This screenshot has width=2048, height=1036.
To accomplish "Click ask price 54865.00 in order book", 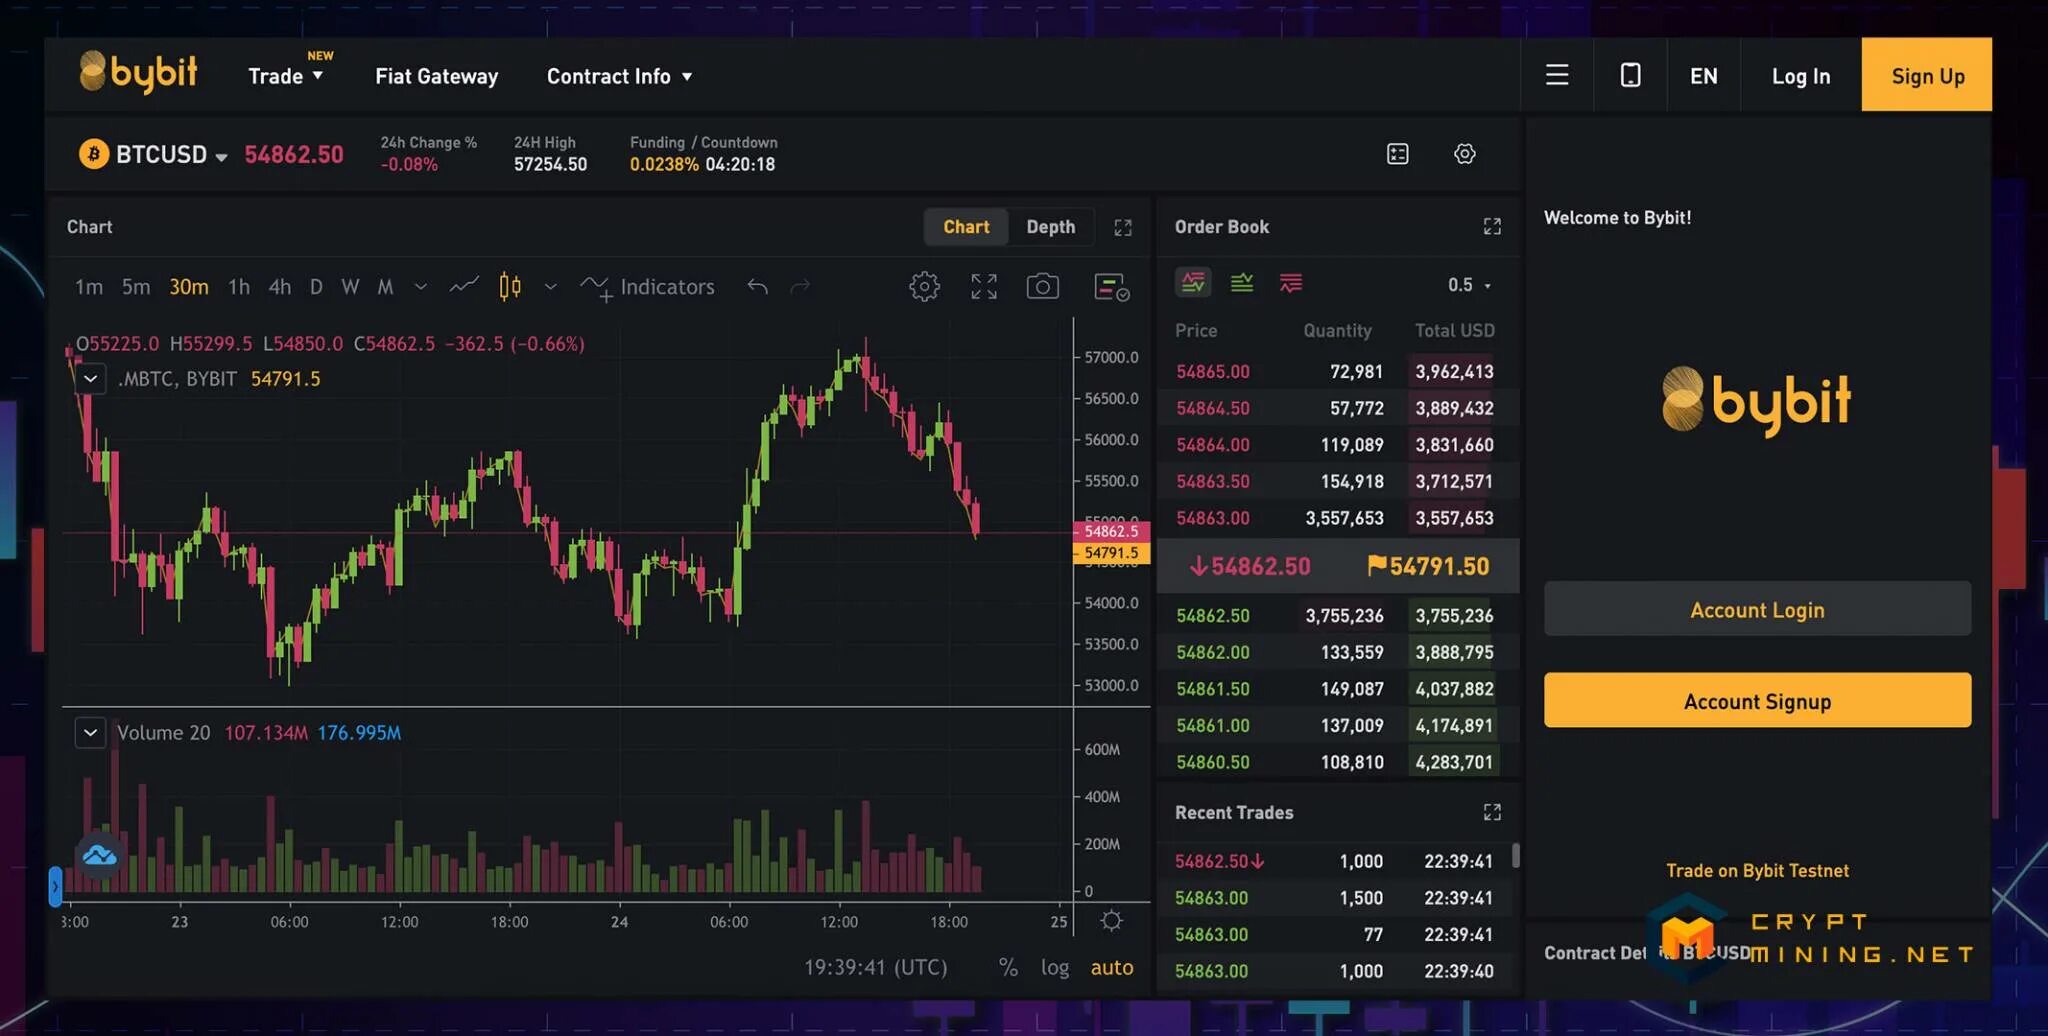I will tap(1212, 371).
